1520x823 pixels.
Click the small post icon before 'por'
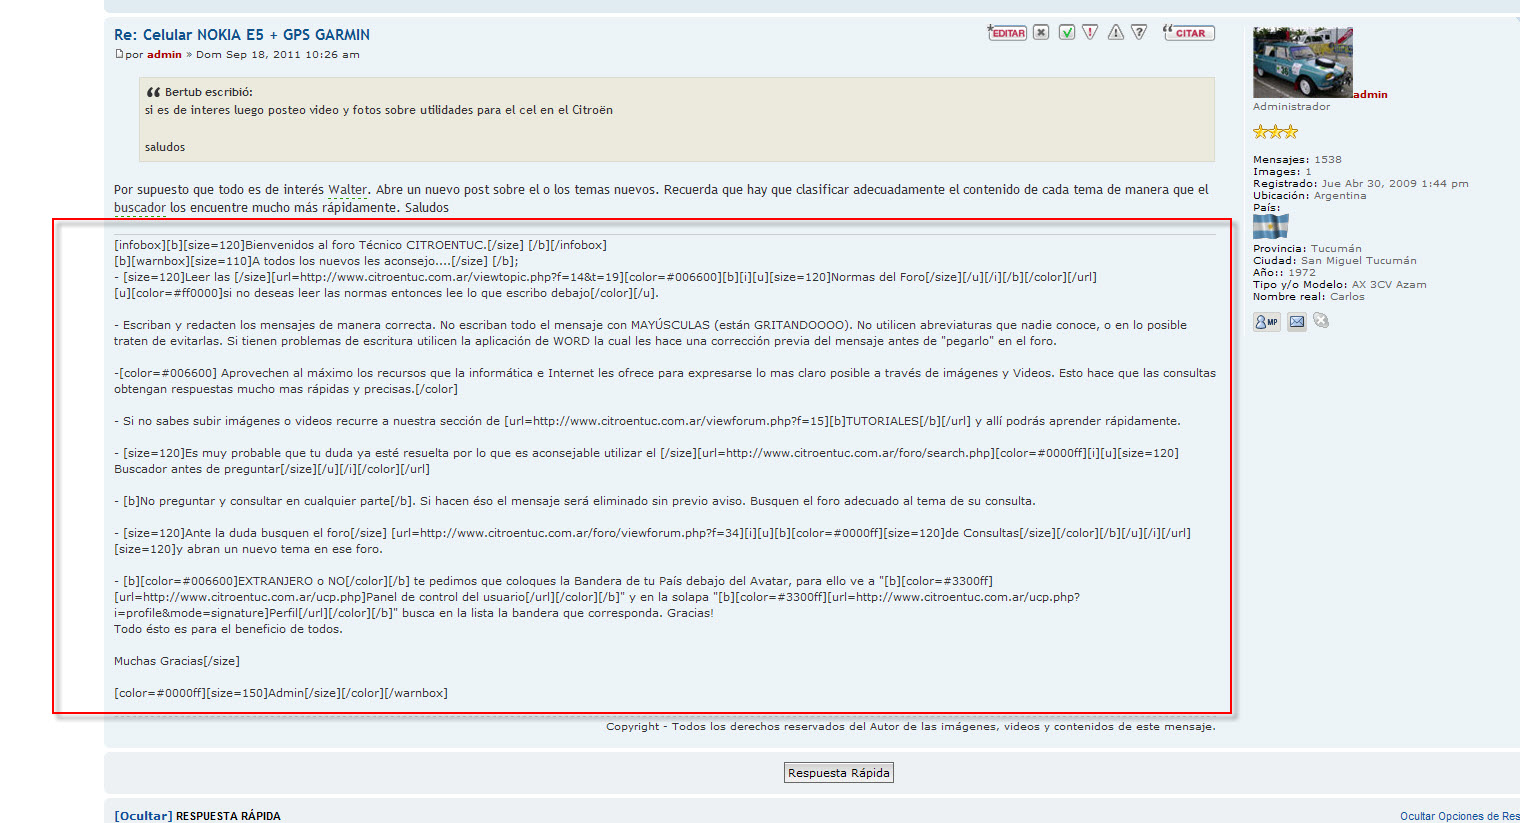click(x=119, y=54)
